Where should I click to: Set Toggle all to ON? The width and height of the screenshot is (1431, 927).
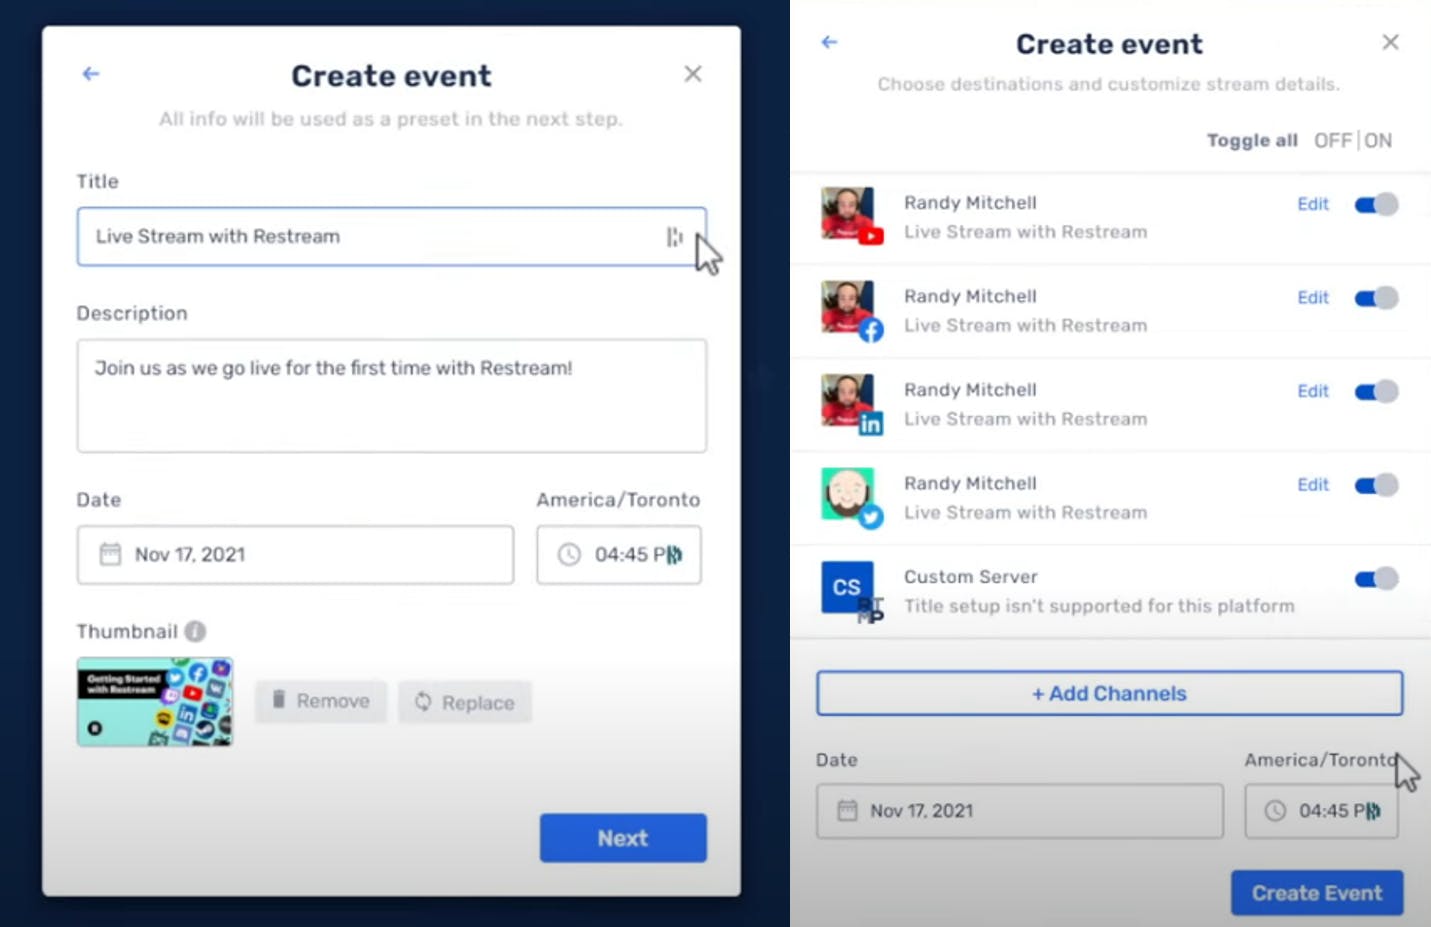(x=1378, y=140)
